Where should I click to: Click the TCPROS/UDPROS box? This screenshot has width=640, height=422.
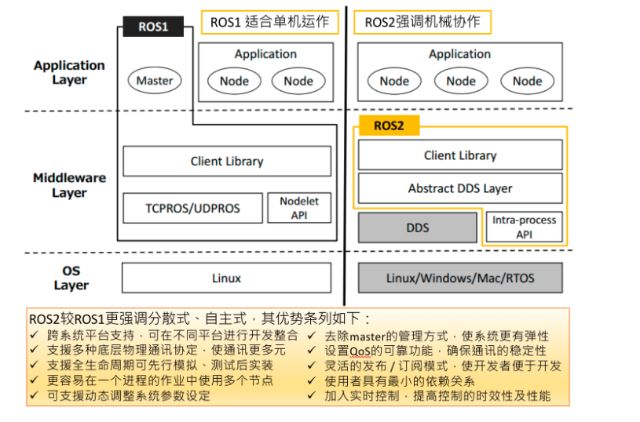coord(190,208)
